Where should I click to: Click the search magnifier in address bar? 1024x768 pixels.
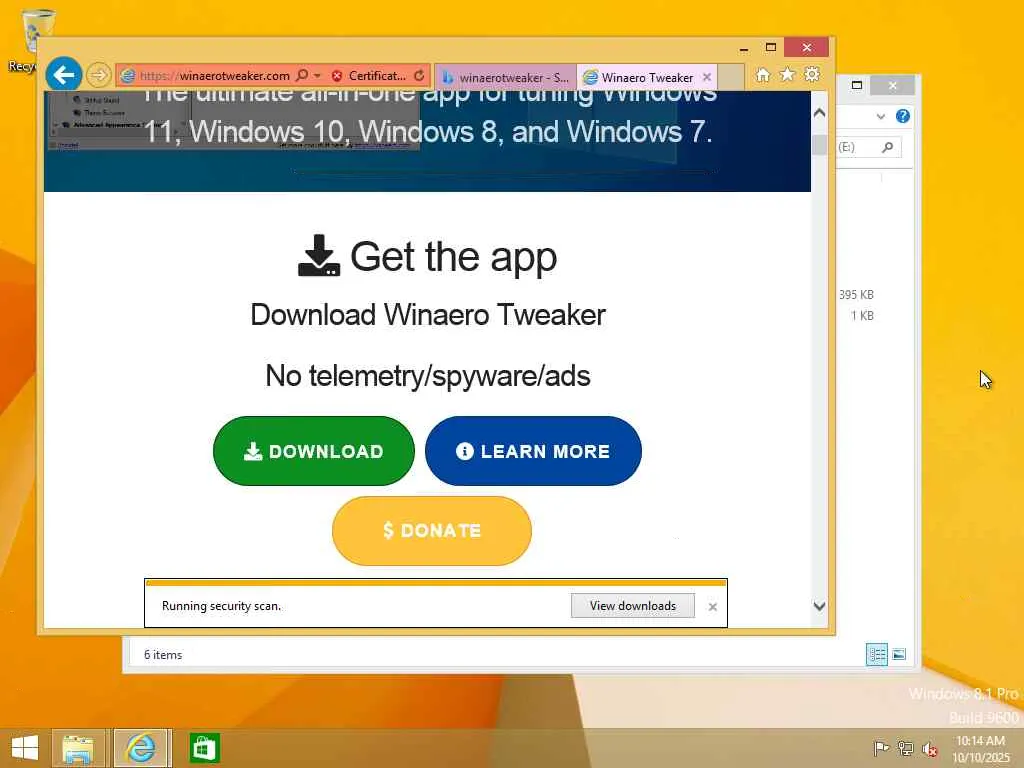click(x=302, y=75)
